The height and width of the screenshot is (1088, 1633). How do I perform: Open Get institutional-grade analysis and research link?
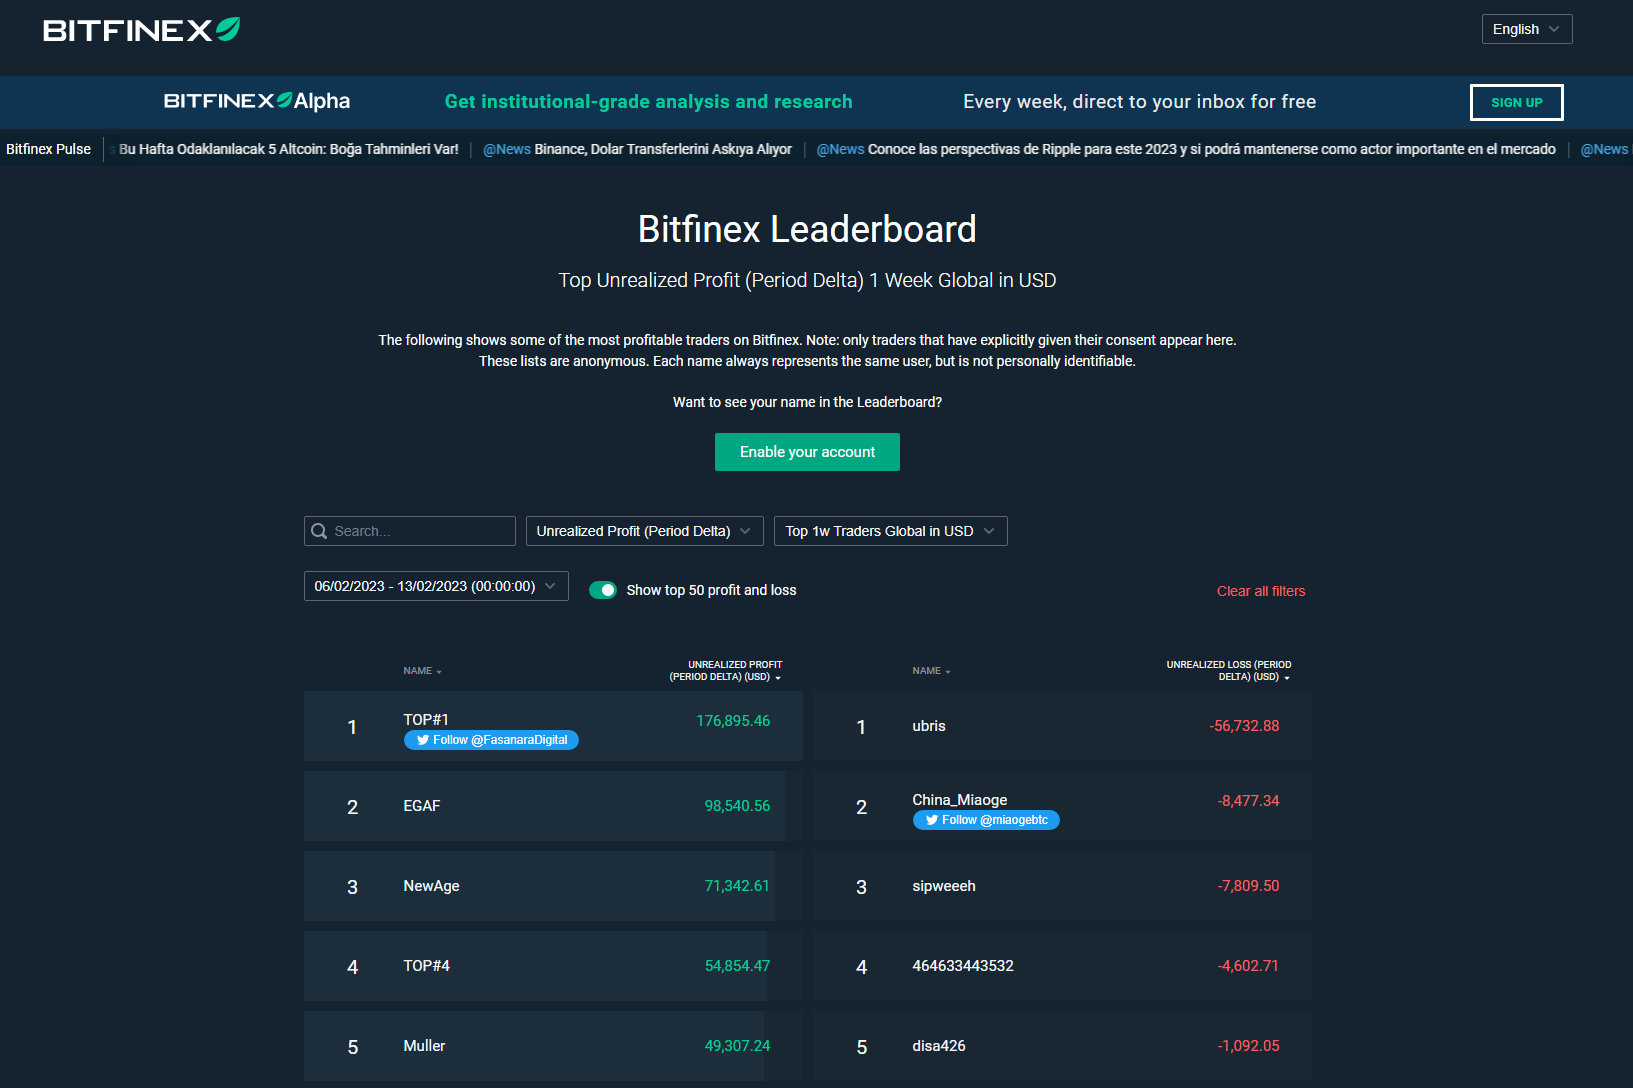tap(649, 101)
